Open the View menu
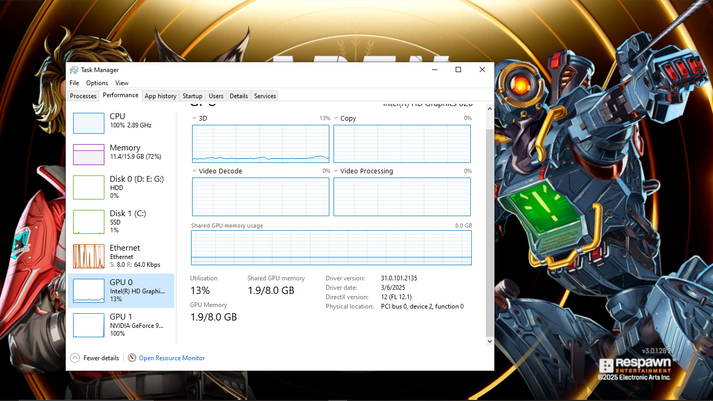Viewport: 713px width, 401px height. click(121, 83)
